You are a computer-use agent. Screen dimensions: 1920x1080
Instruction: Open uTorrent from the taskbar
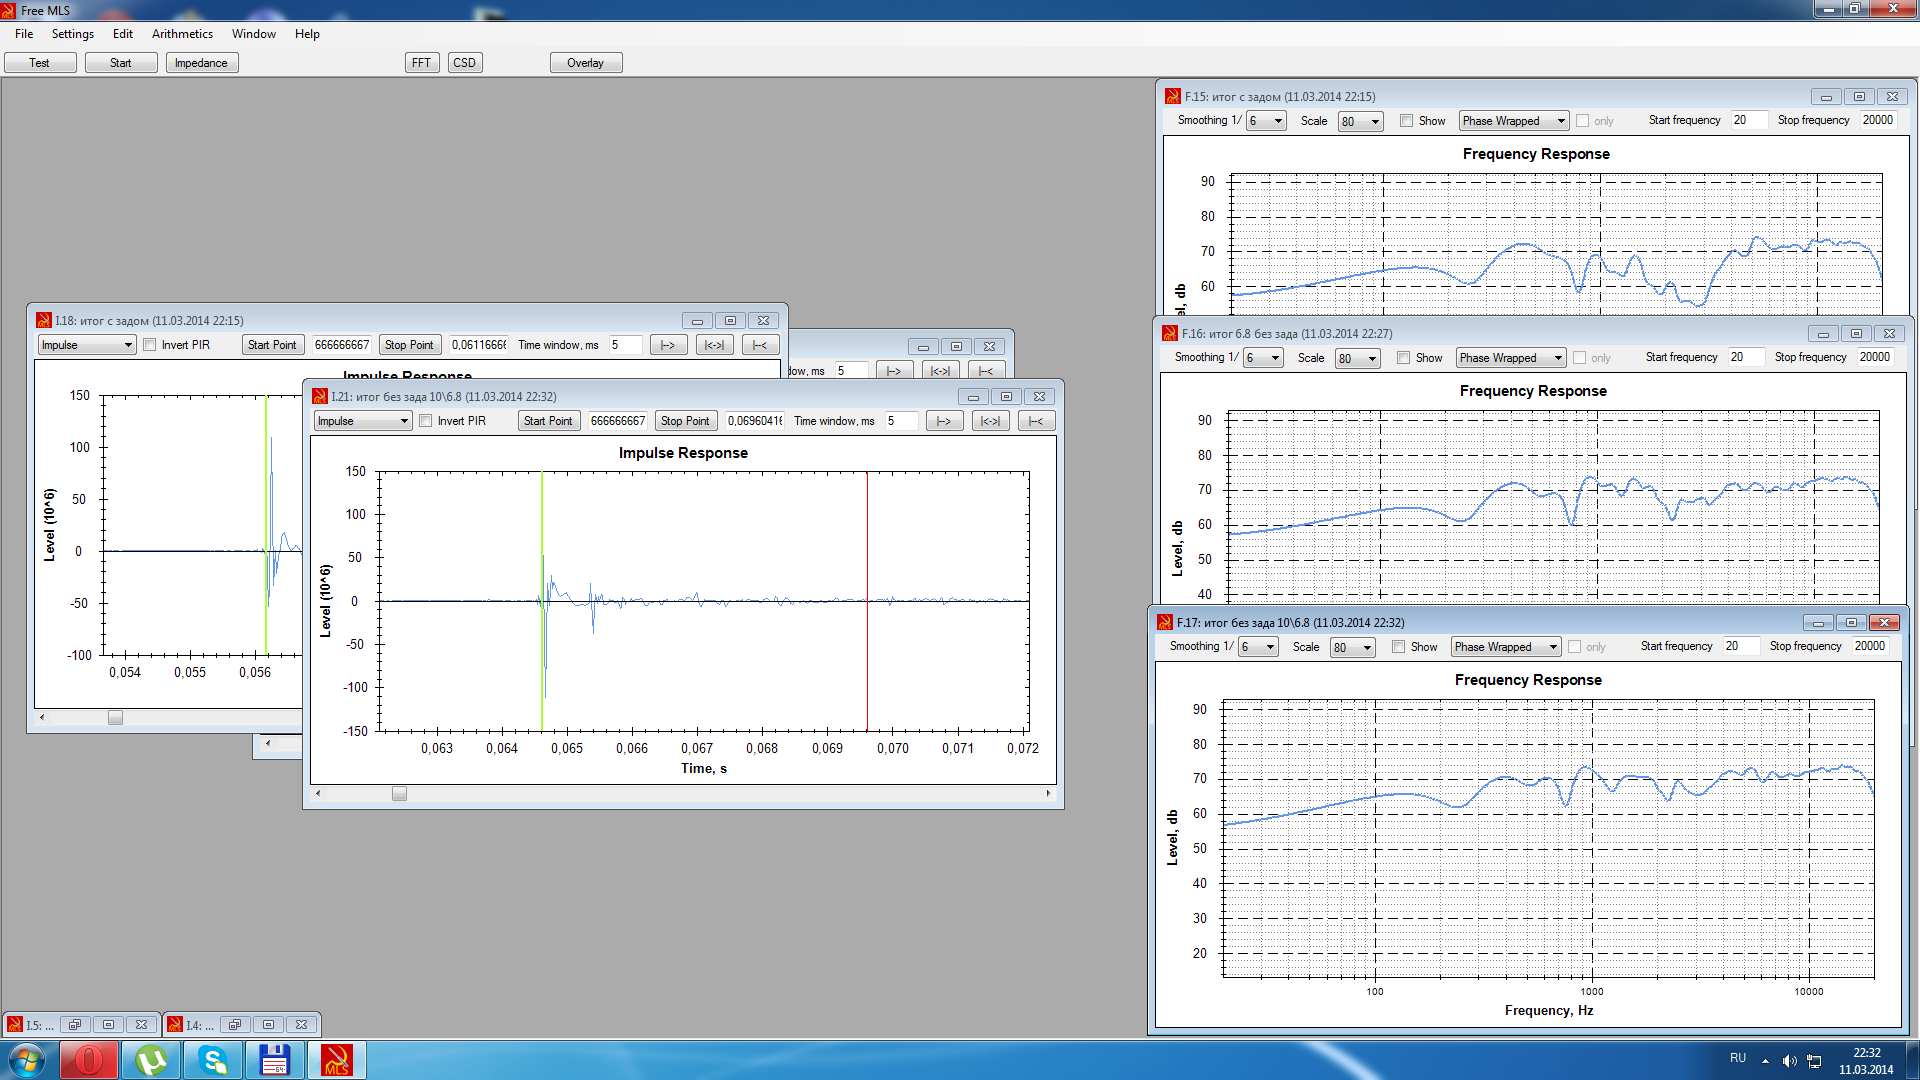coord(151,1060)
